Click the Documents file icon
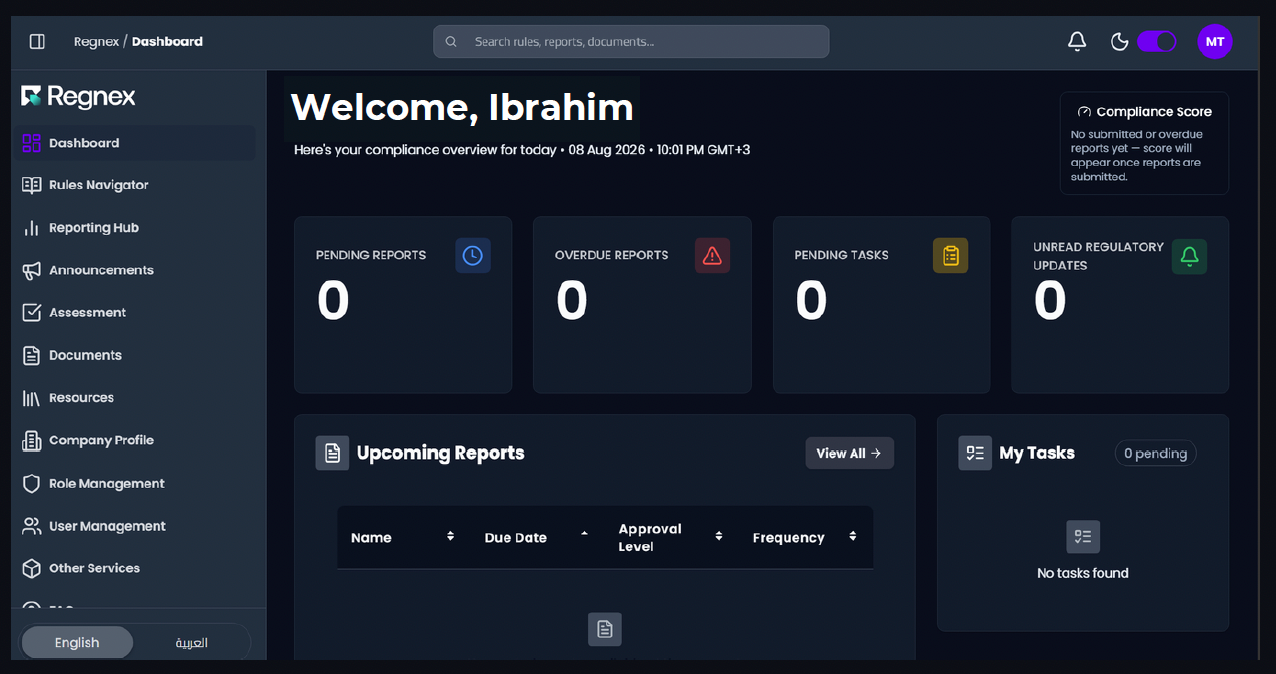Image resolution: width=1276 pixels, height=674 pixels. tap(31, 355)
